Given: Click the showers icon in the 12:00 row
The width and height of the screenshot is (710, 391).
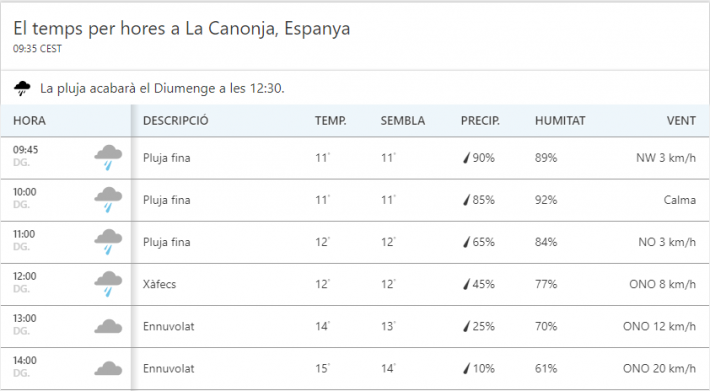Looking at the screenshot, I should click(x=108, y=284).
